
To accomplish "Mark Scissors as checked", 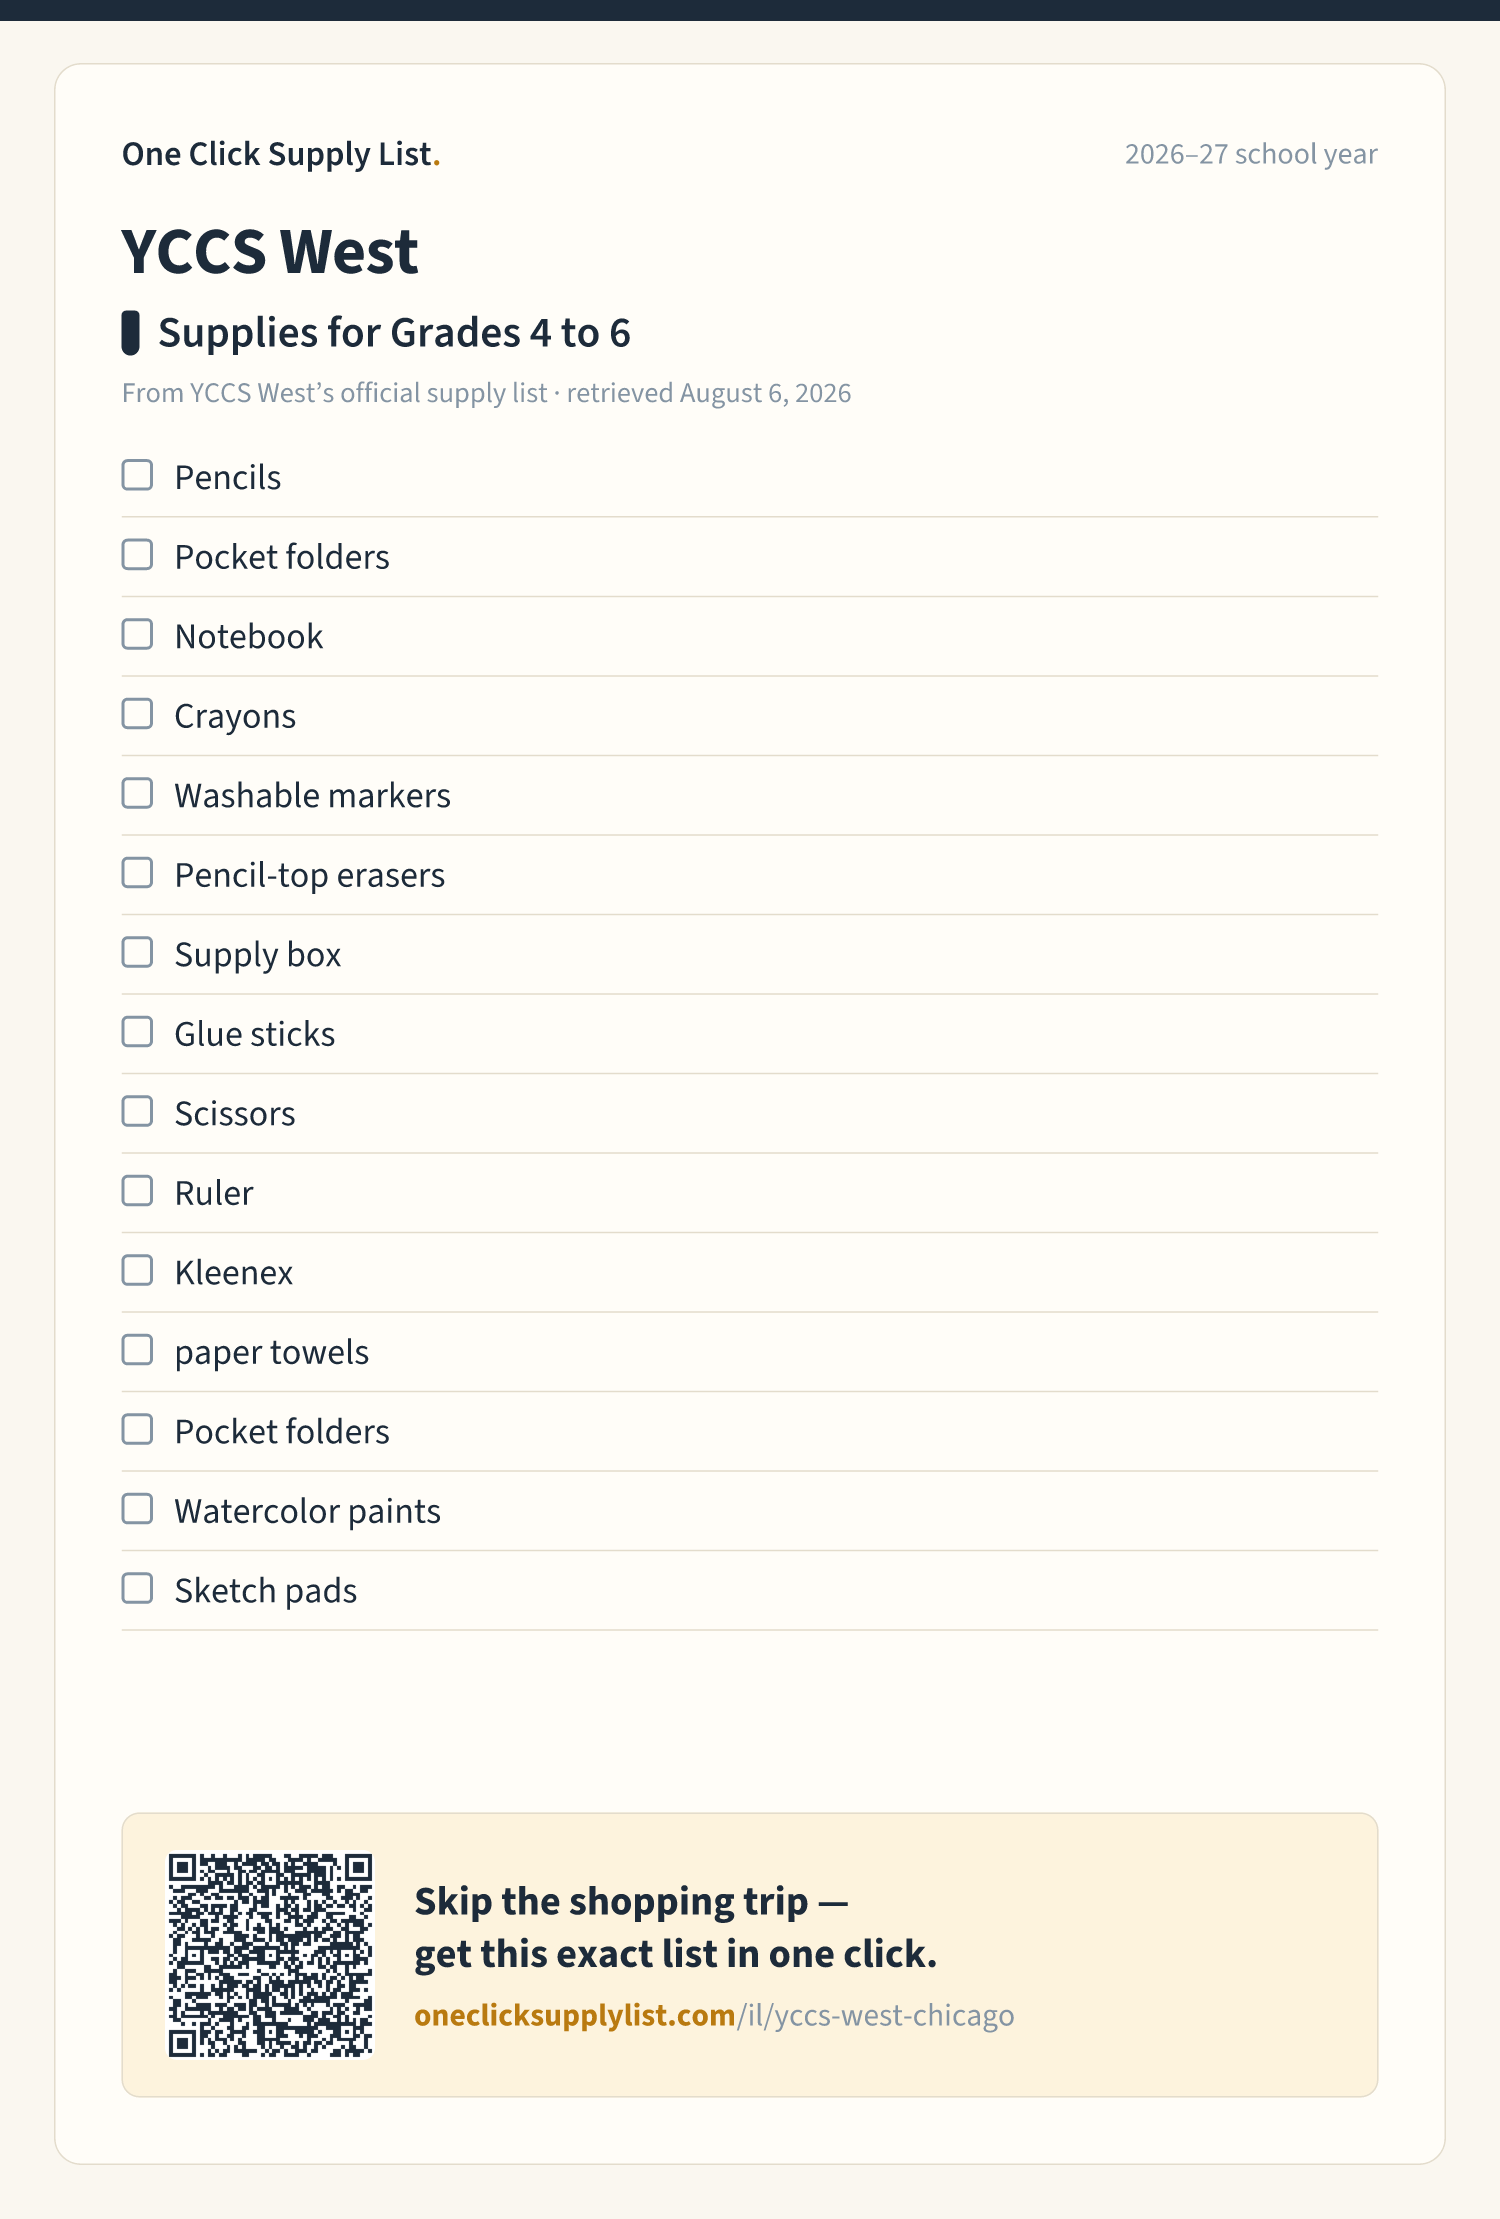I will tap(137, 1111).
